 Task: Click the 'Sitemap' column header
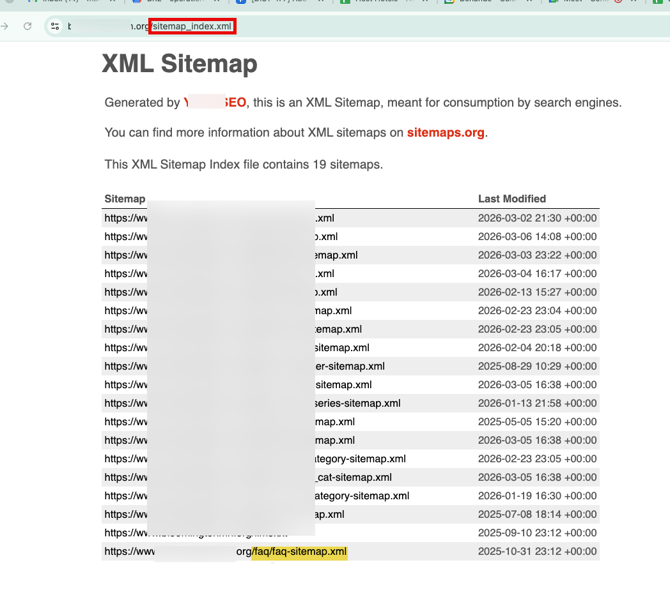pyautogui.click(x=125, y=199)
